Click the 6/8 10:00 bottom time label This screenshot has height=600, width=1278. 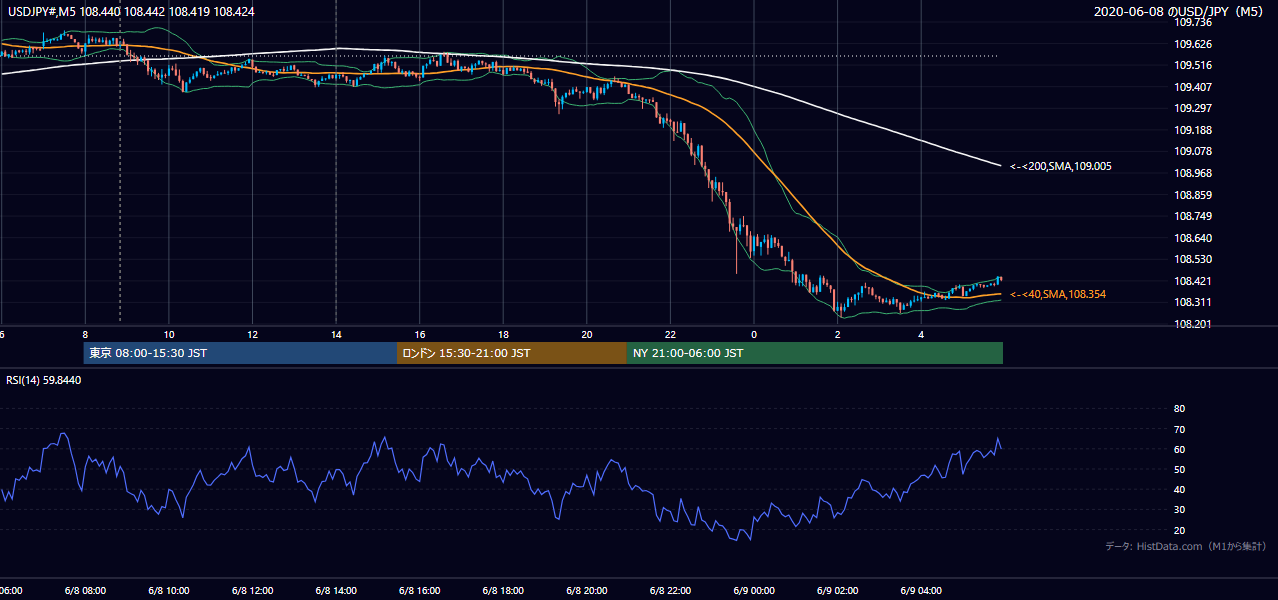[168, 590]
